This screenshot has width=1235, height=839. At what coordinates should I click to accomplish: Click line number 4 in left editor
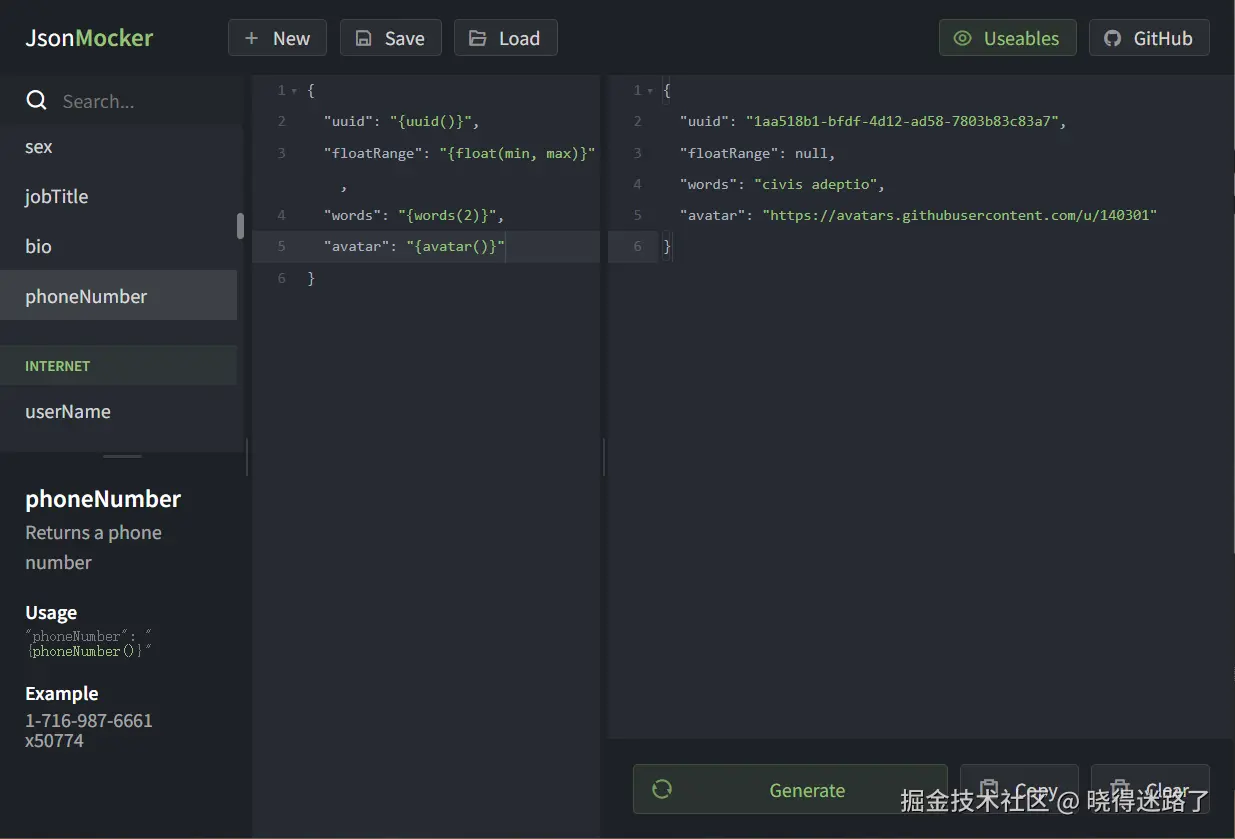point(282,215)
